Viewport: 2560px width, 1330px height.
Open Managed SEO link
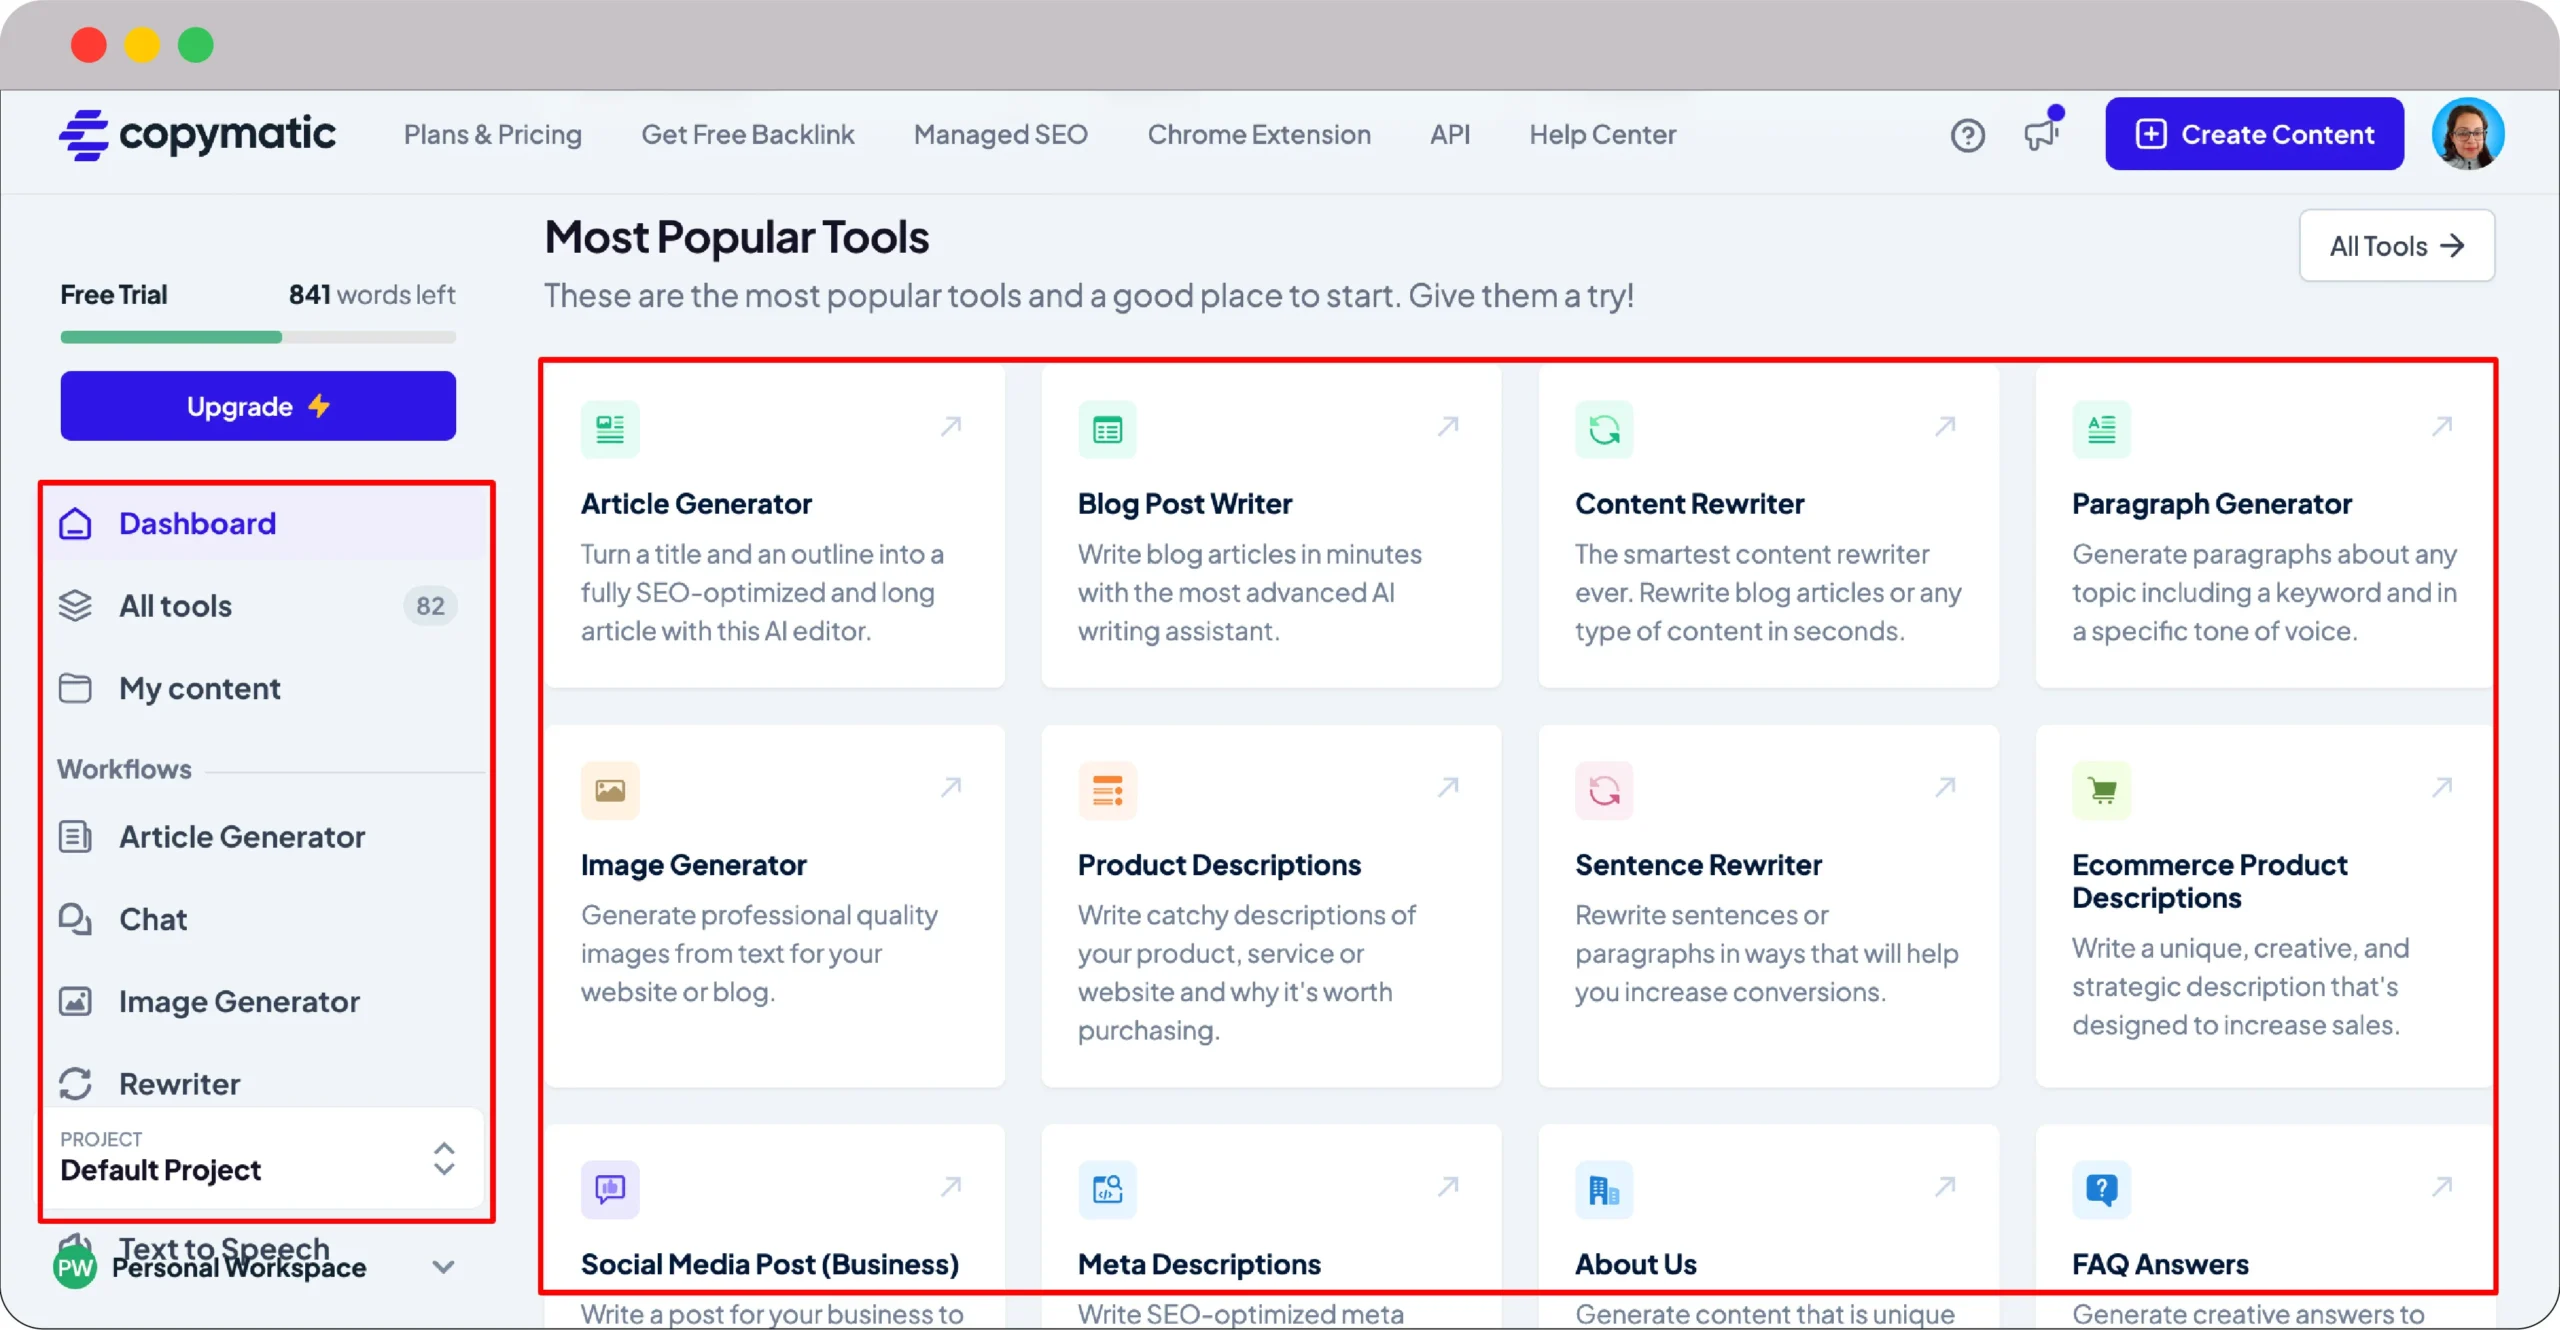(x=1000, y=135)
